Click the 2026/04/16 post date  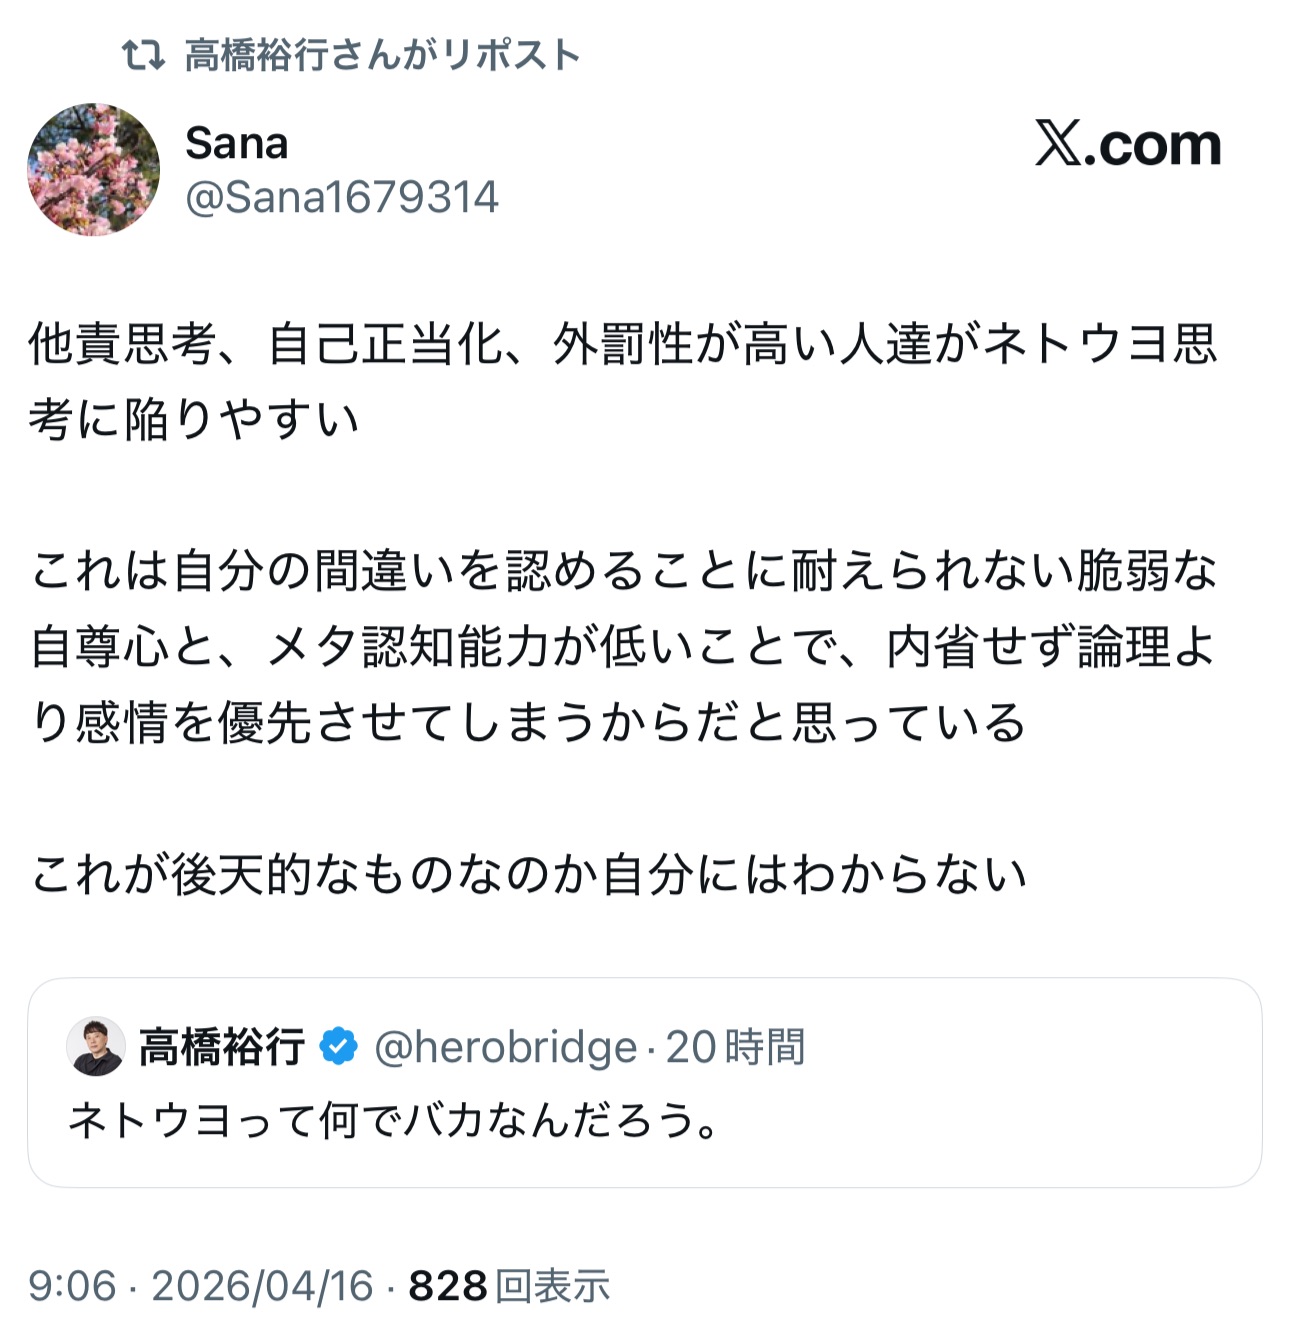pyautogui.click(x=262, y=1286)
